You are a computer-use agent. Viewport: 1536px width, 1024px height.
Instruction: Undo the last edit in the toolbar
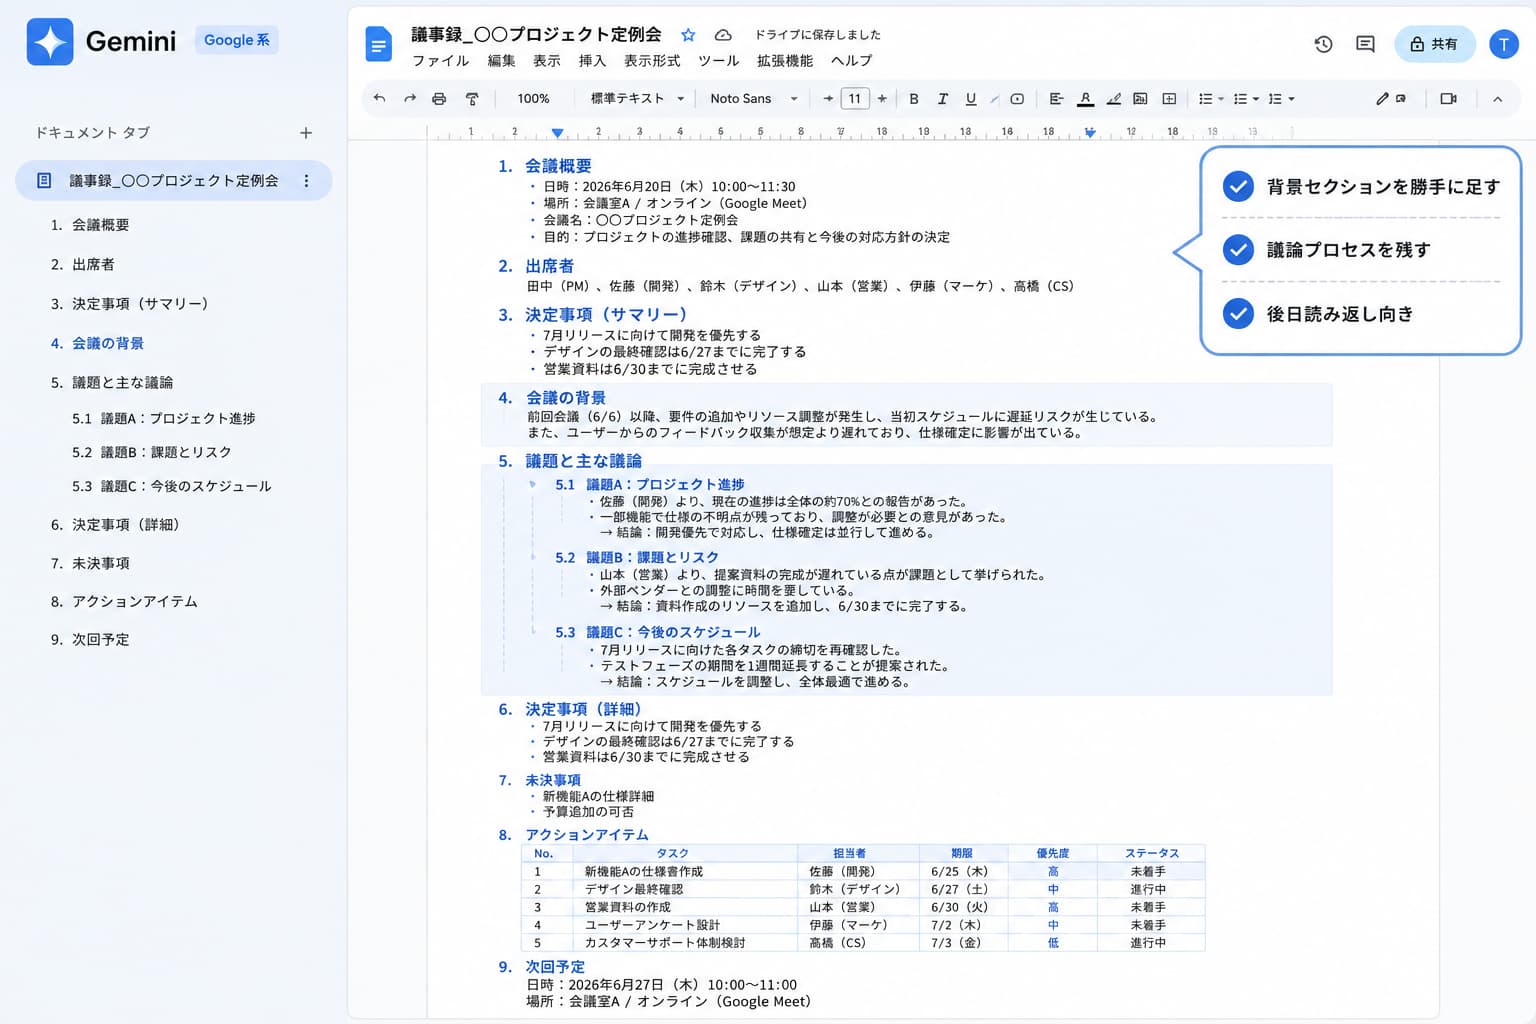pos(379,99)
